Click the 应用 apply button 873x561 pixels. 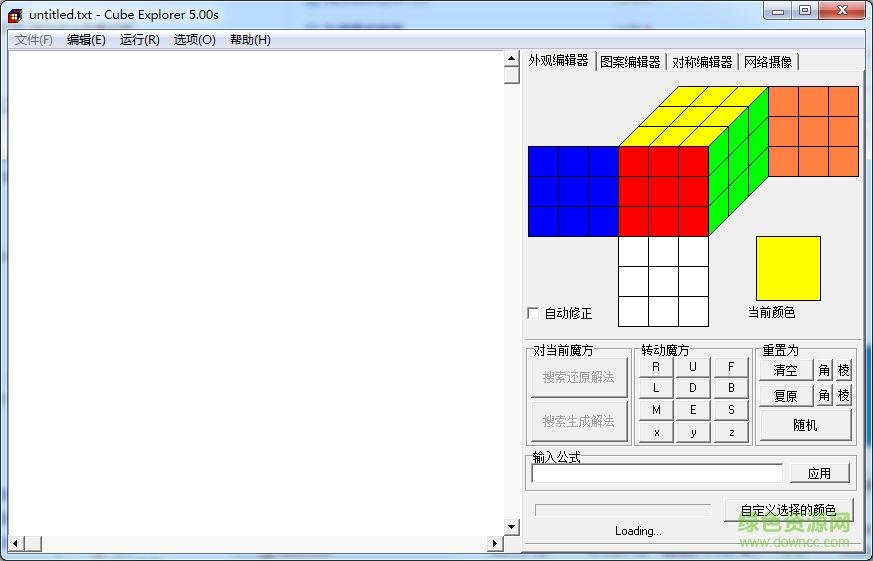click(x=819, y=473)
